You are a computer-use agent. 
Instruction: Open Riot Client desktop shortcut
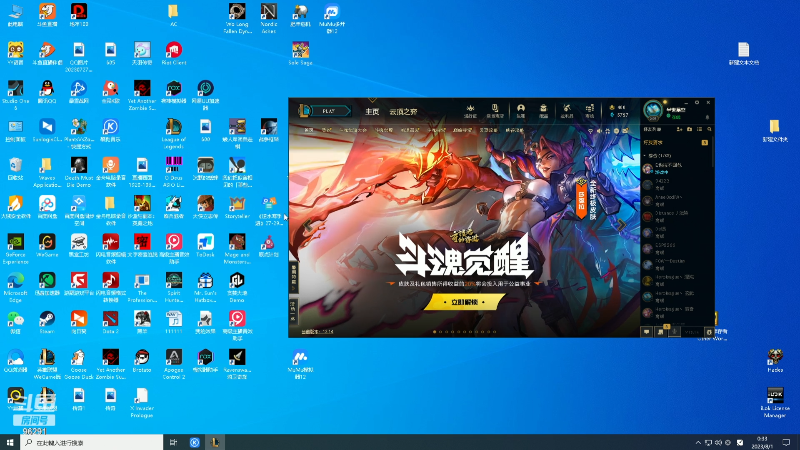click(173, 53)
